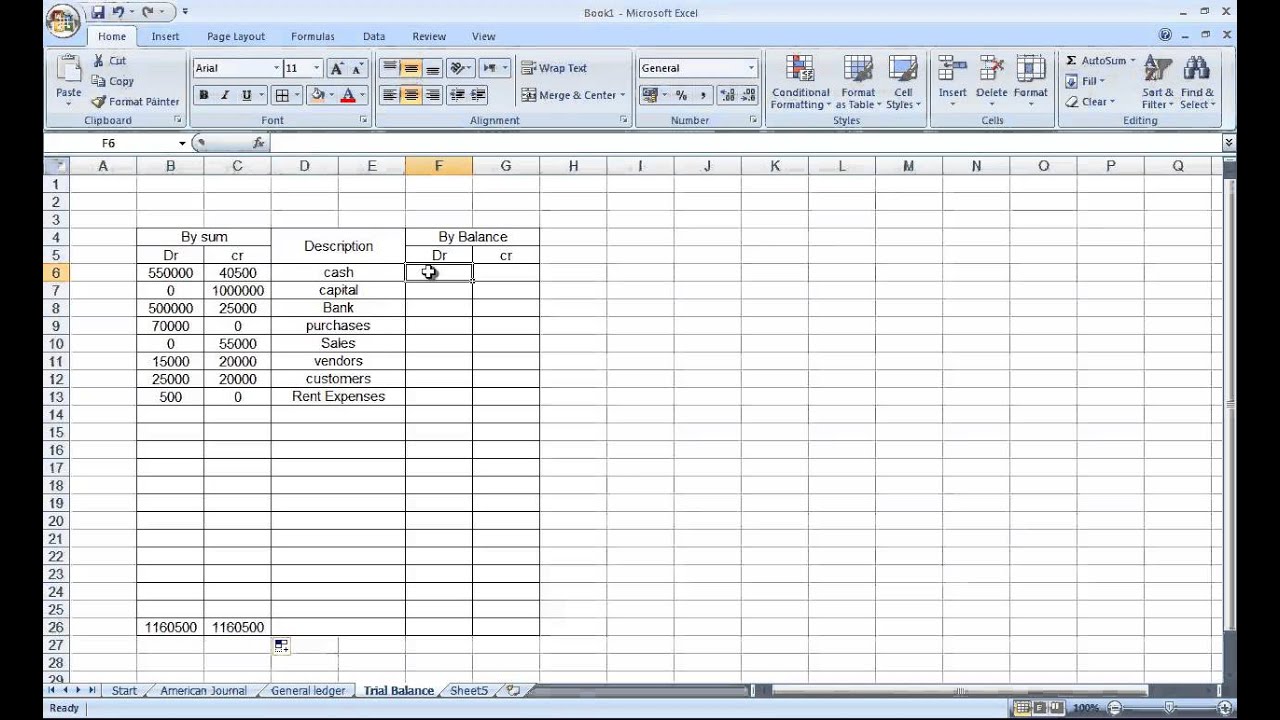
Task: Decrease font size with Shrink Font
Action: [x=357, y=68]
